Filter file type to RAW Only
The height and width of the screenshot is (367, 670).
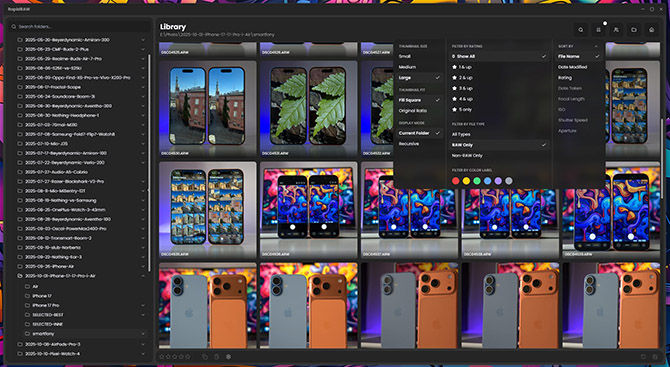point(499,145)
